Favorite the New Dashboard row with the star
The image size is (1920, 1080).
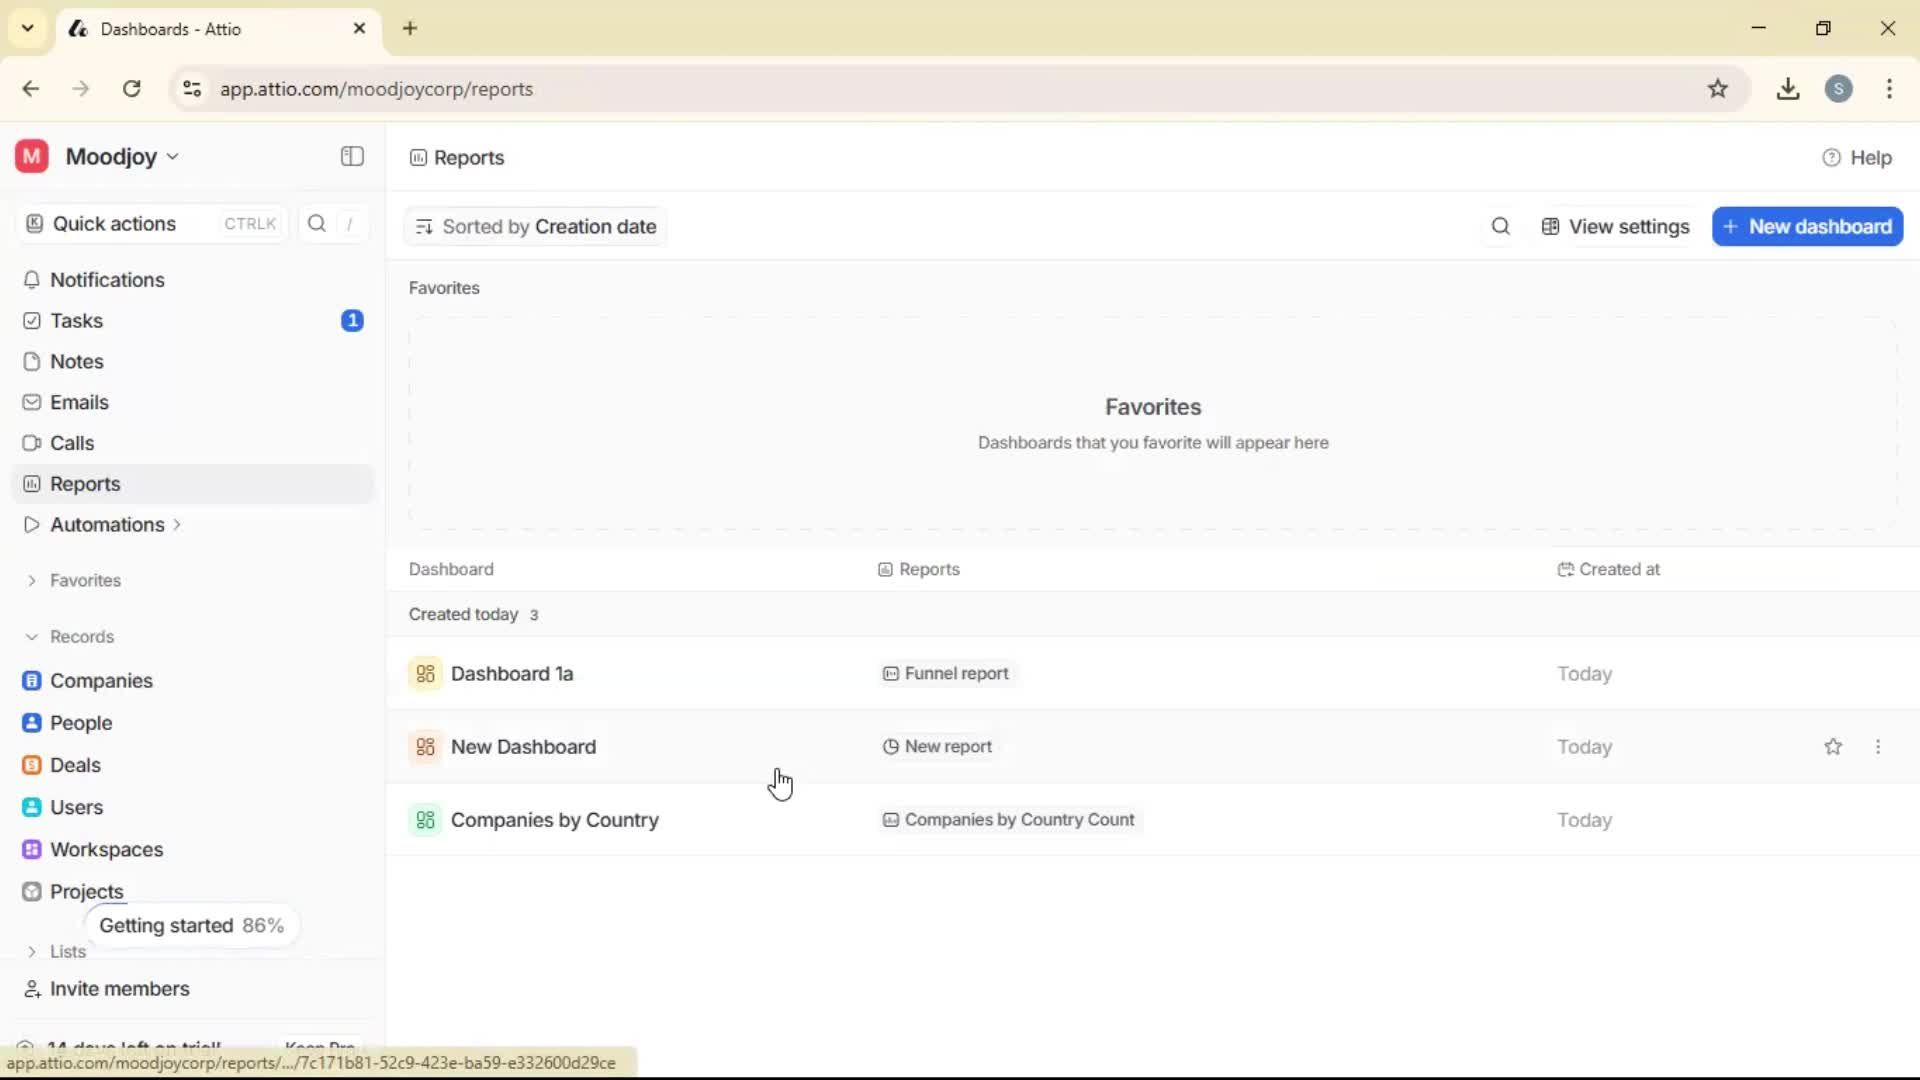(1834, 746)
